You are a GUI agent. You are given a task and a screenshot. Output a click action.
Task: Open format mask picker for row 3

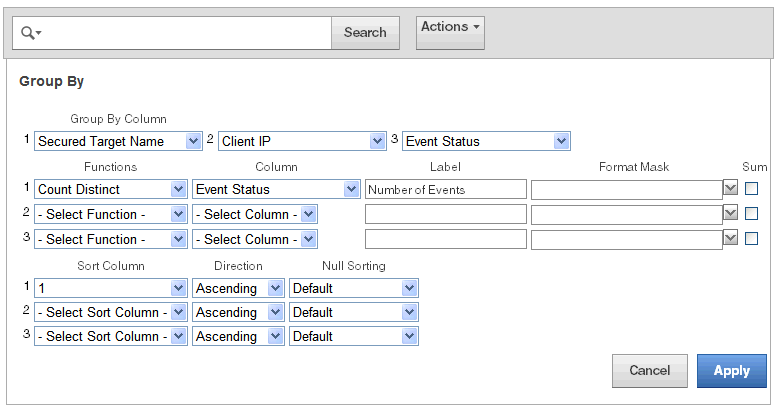pyautogui.click(x=730, y=238)
